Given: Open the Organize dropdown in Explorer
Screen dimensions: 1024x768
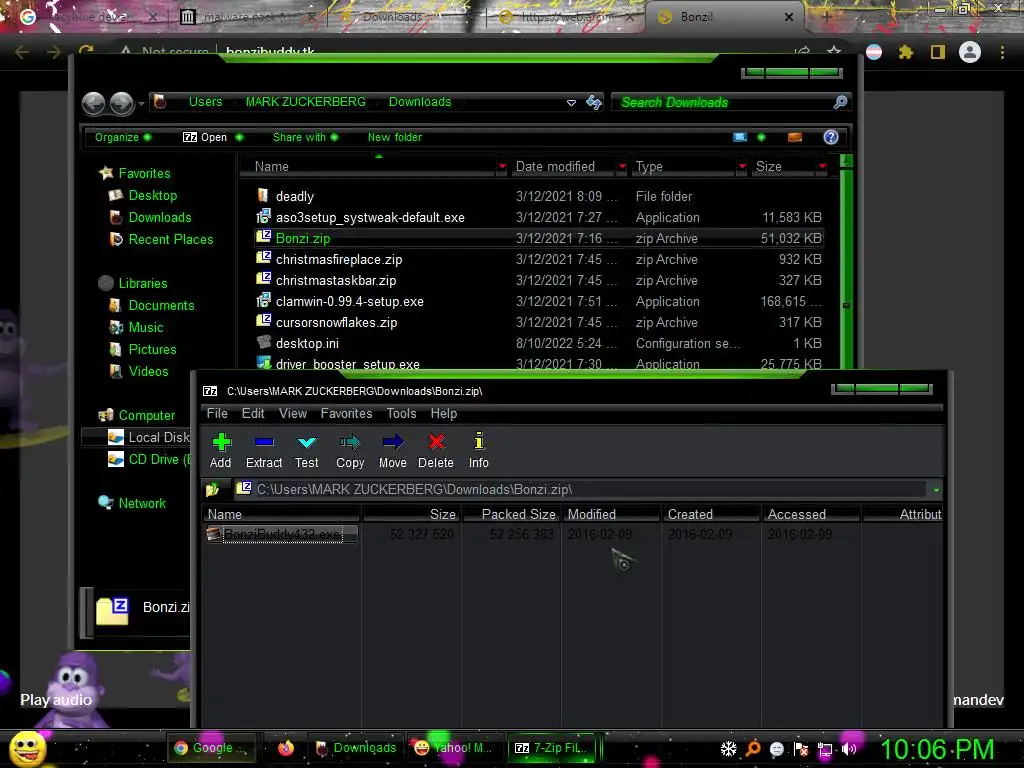Looking at the screenshot, I should [x=123, y=137].
